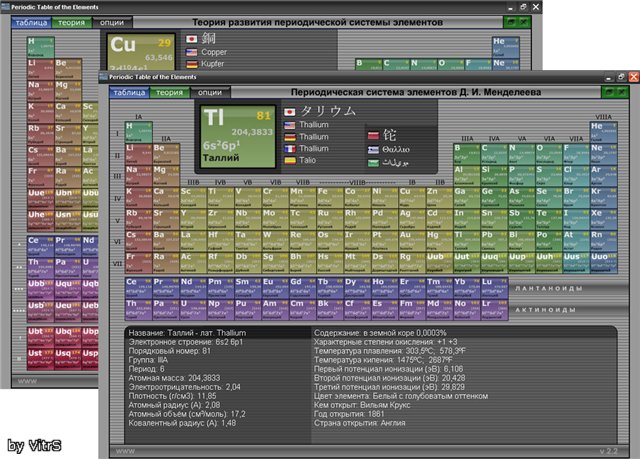Select the Ust cell in the back window
This screenshot has width=640, height=459.
40,359
